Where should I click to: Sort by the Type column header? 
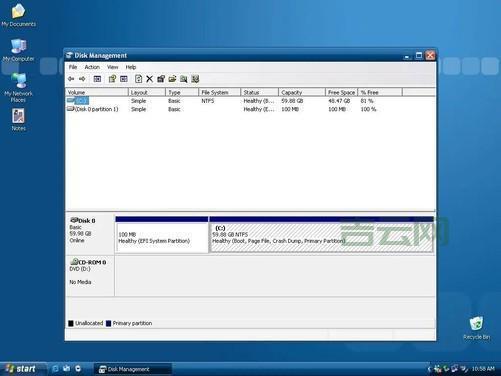pos(182,92)
